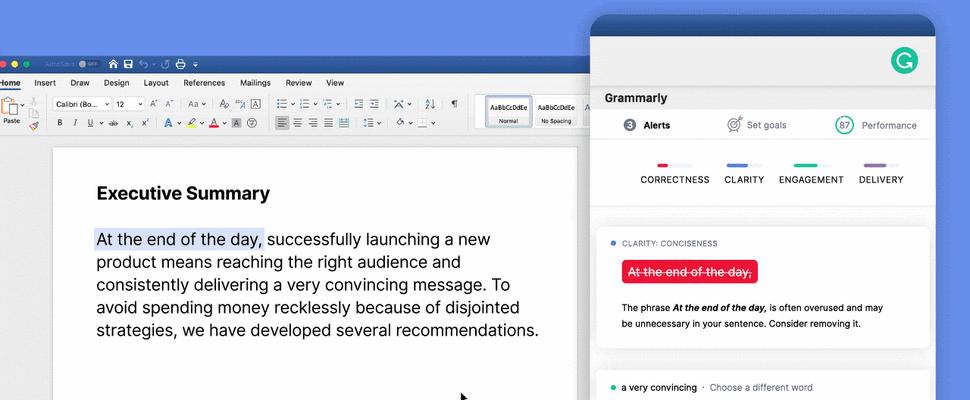970x400 pixels.
Task: Toggle bold formatting
Action: pos(60,123)
